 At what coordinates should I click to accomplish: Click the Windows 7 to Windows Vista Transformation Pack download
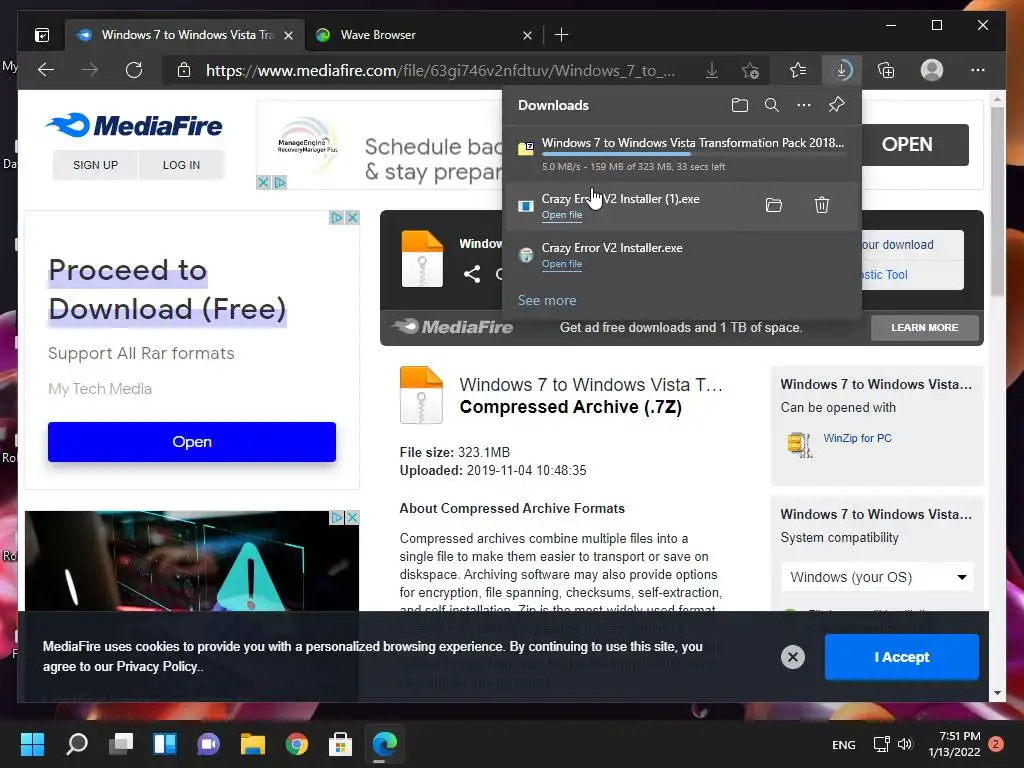[682, 153]
